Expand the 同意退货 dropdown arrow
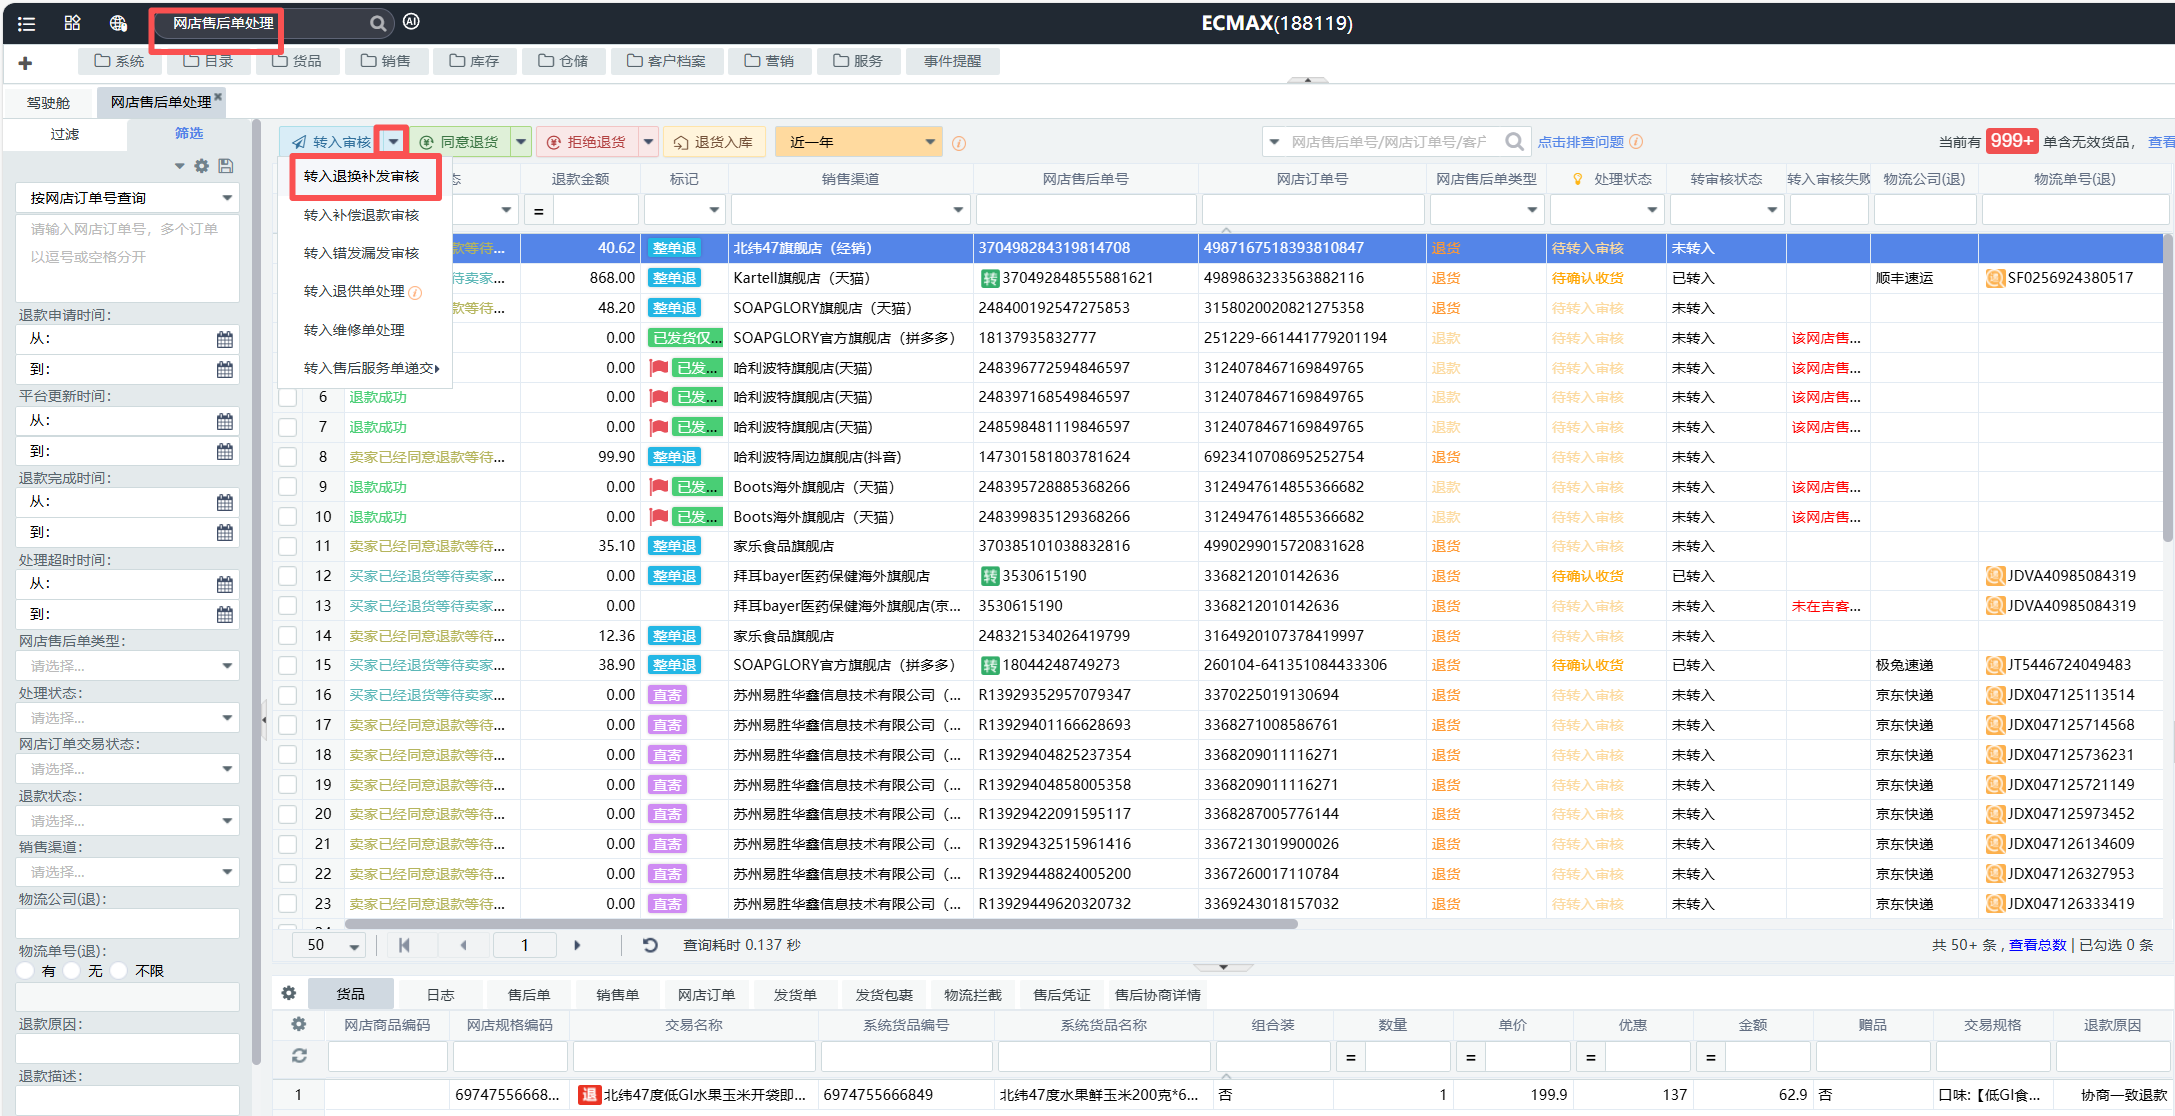The image size is (2175, 1116). click(521, 142)
